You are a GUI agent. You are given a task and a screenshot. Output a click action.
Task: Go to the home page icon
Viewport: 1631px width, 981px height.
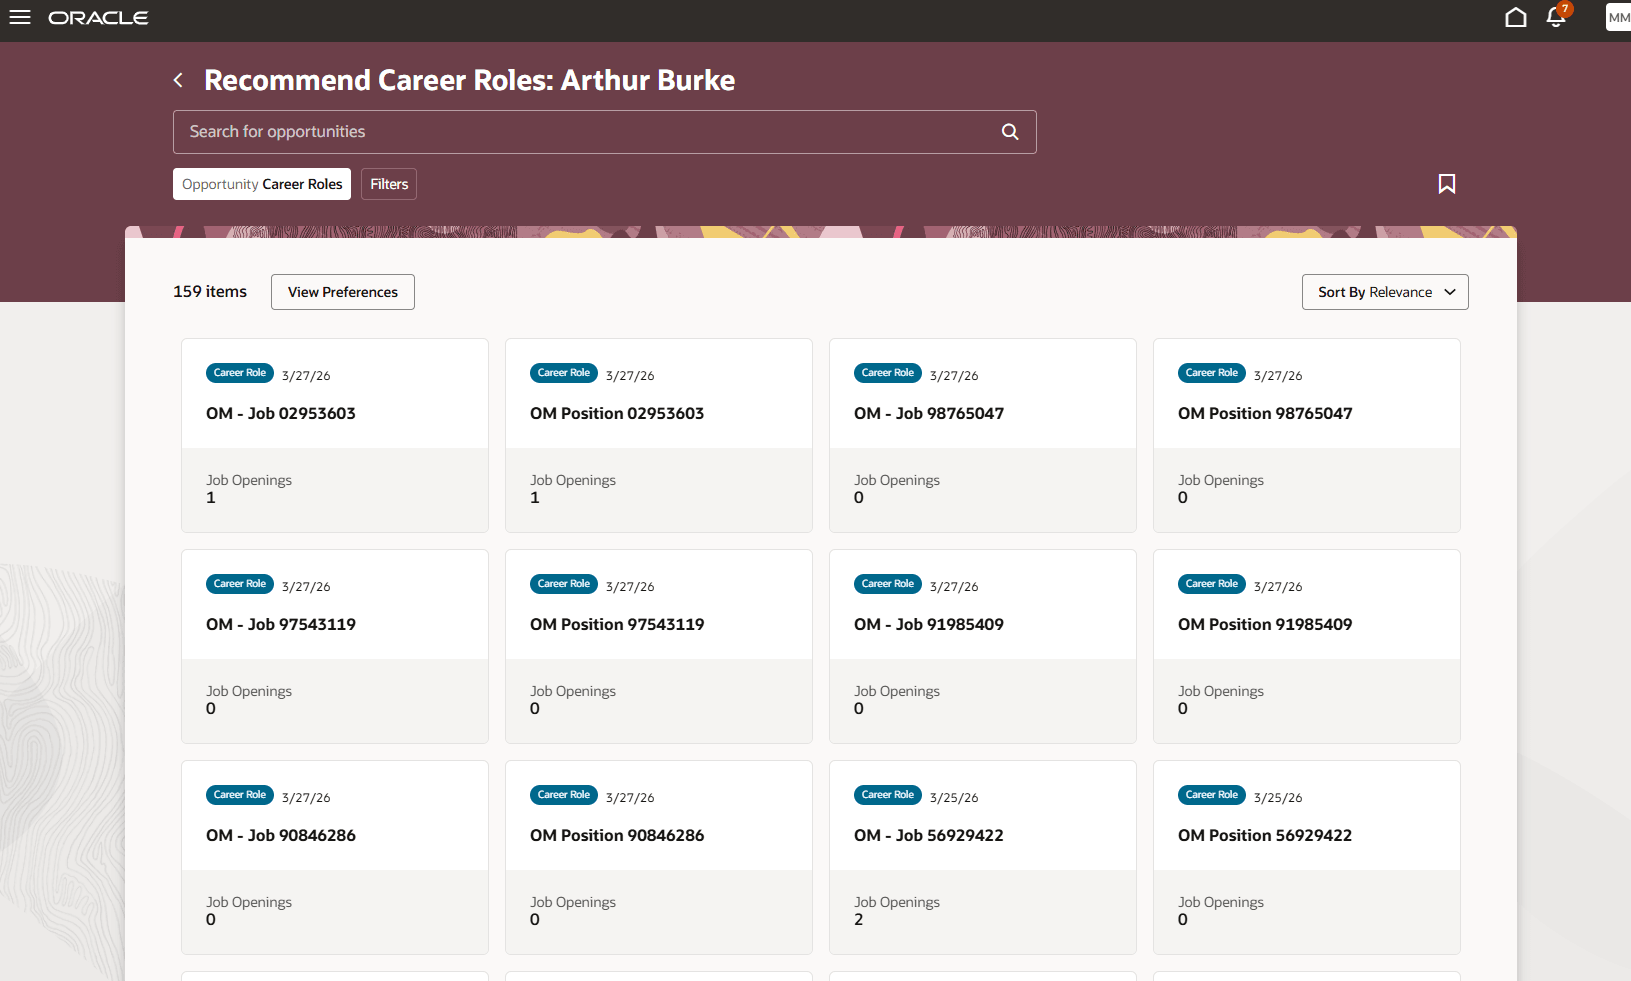coord(1516,17)
